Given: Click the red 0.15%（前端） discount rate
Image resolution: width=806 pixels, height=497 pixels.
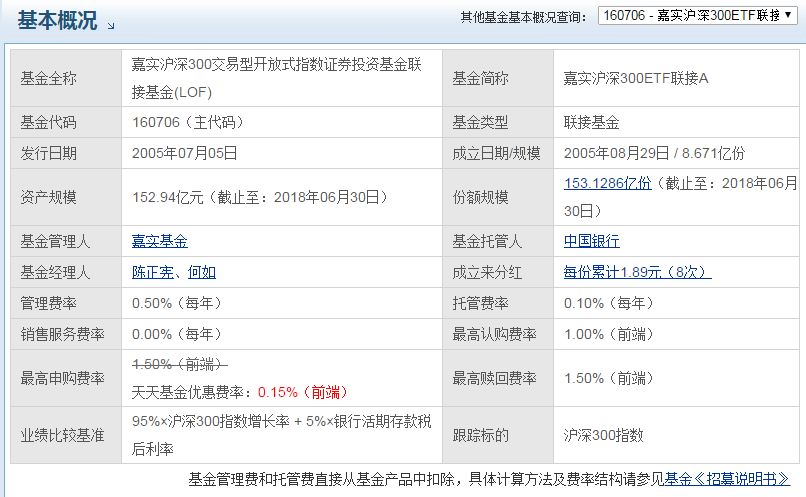Looking at the screenshot, I should tap(302, 392).
